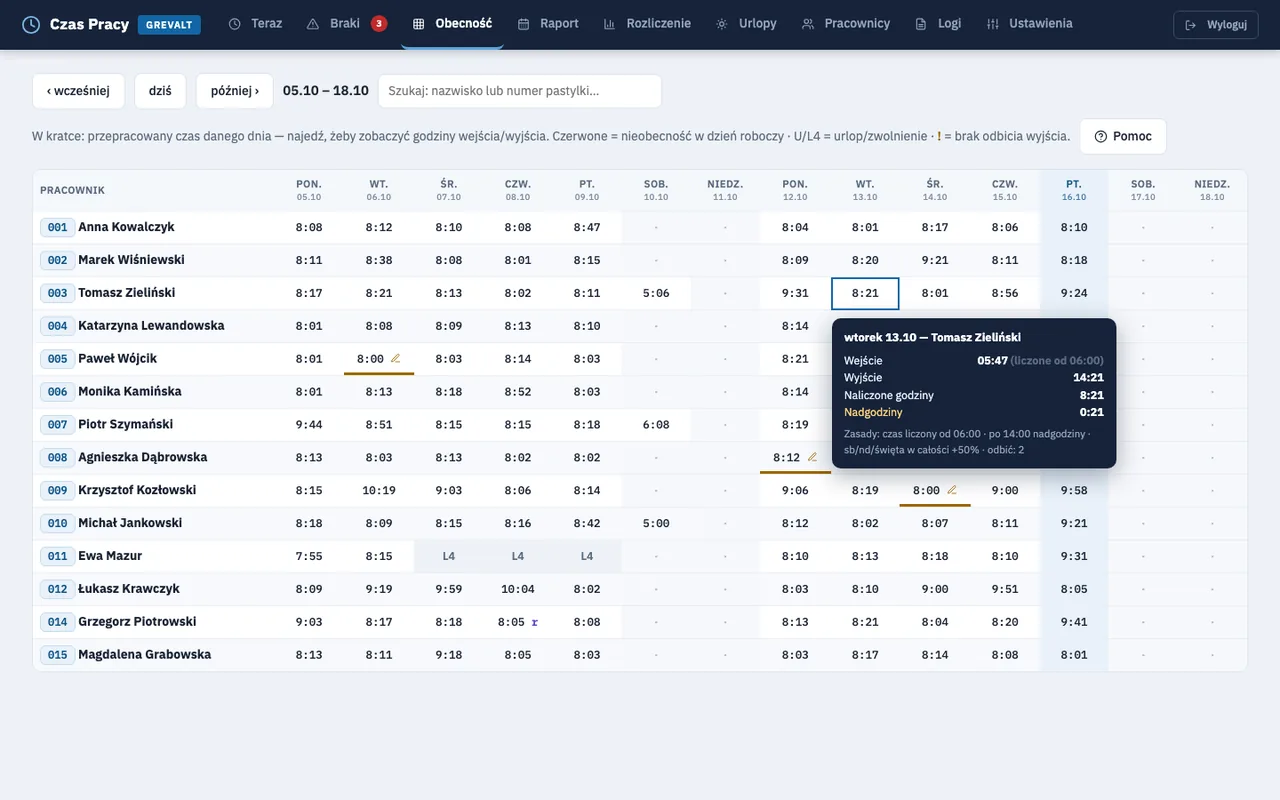Image resolution: width=1280 pixels, height=800 pixels.
Task: Click the clock logo icon beside Czas Pracy
Action: [31, 24]
